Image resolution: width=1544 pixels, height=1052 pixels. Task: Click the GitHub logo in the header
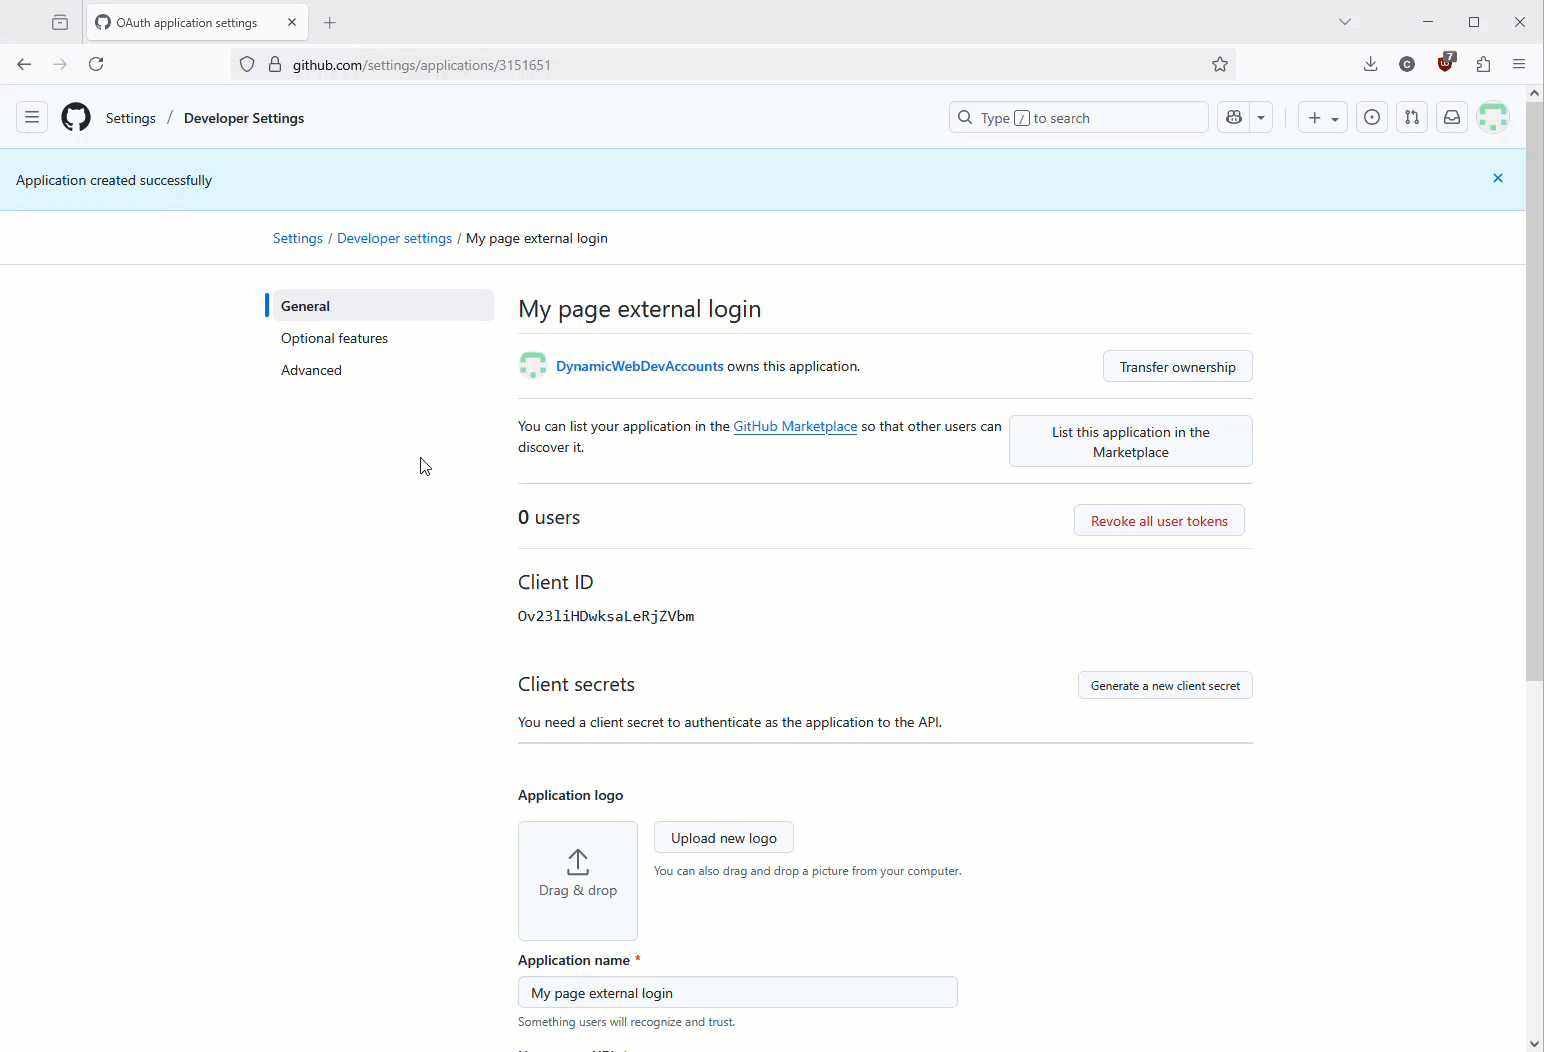[76, 117]
